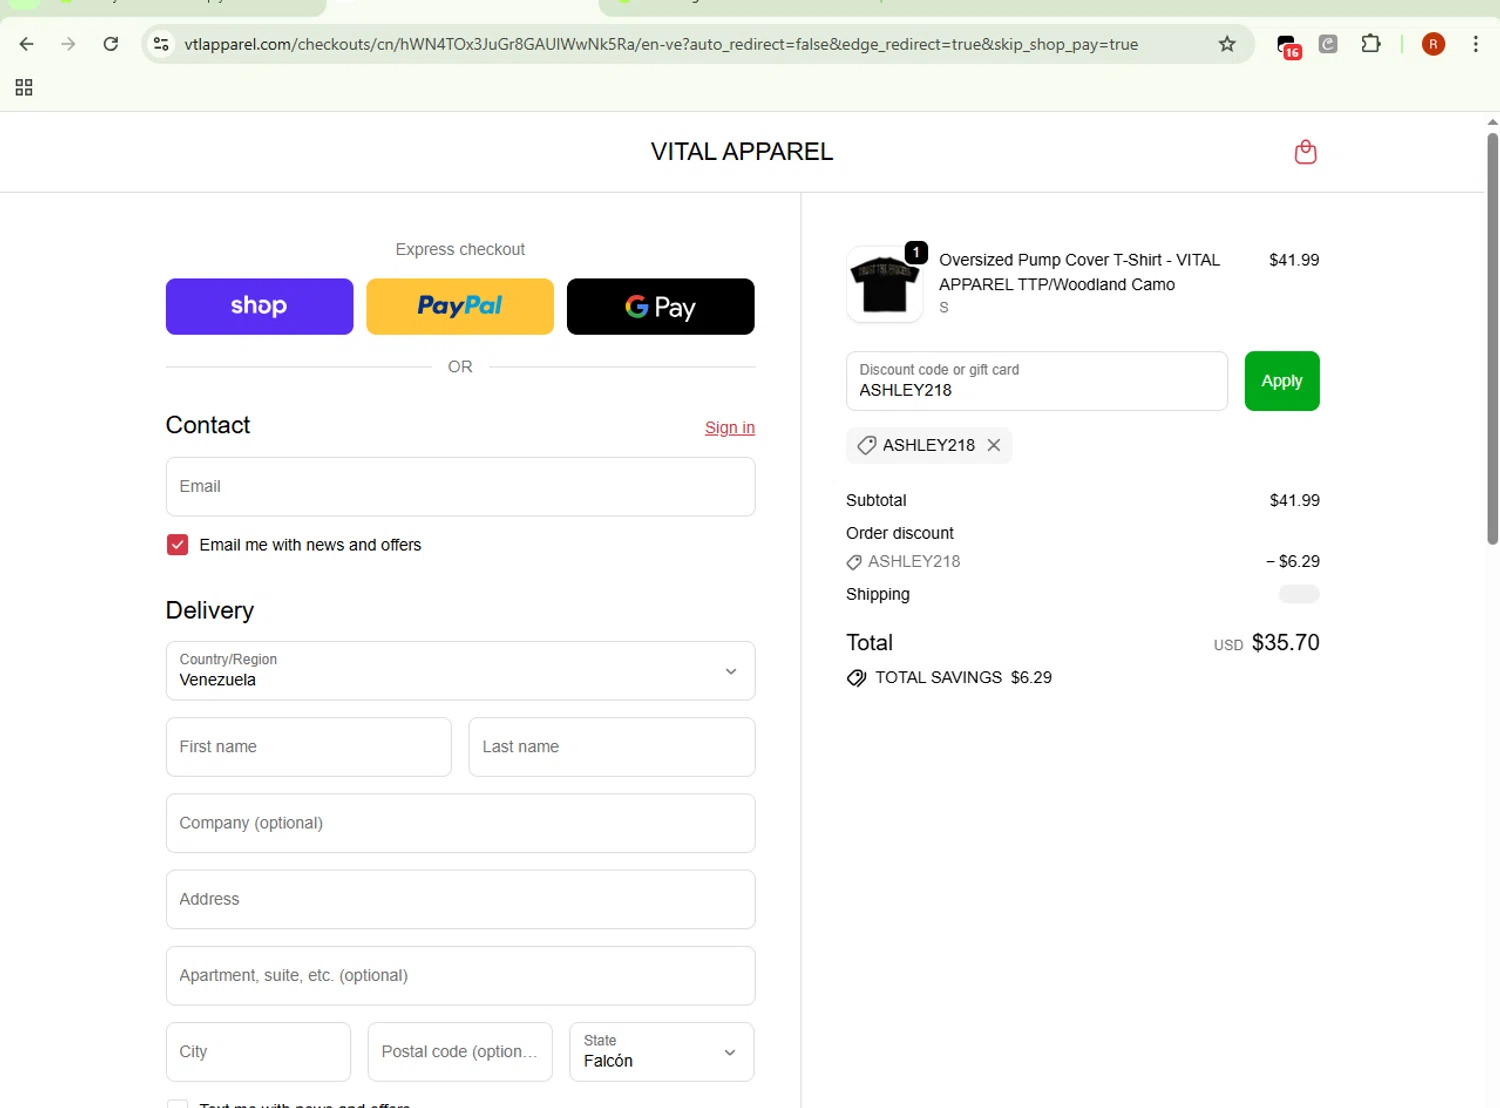The height and width of the screenshot is (1108, 1500).
Task: Pay with PayPal express checkout
Action: point(460,306)
